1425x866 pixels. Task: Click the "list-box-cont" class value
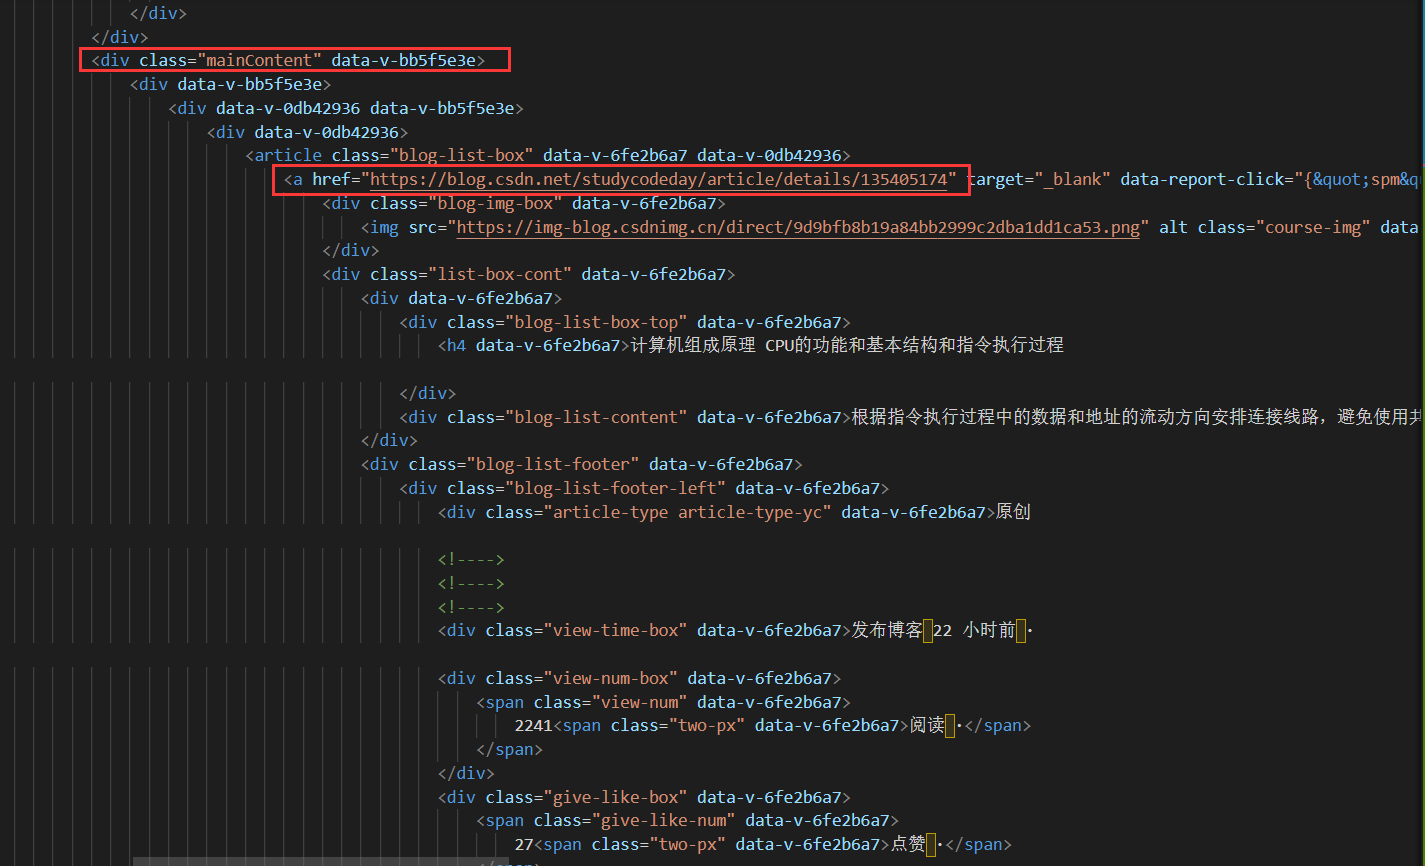(499, 274)
